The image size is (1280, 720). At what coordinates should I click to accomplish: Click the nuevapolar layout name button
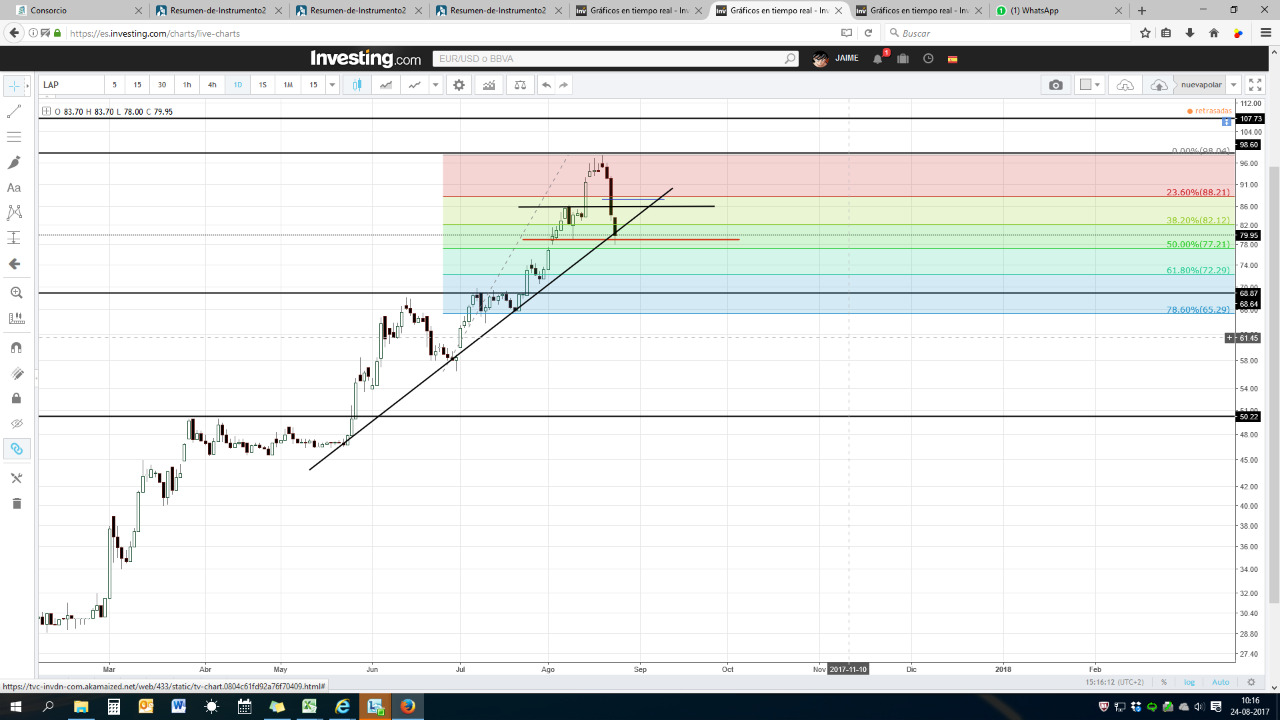[1201, 85]
